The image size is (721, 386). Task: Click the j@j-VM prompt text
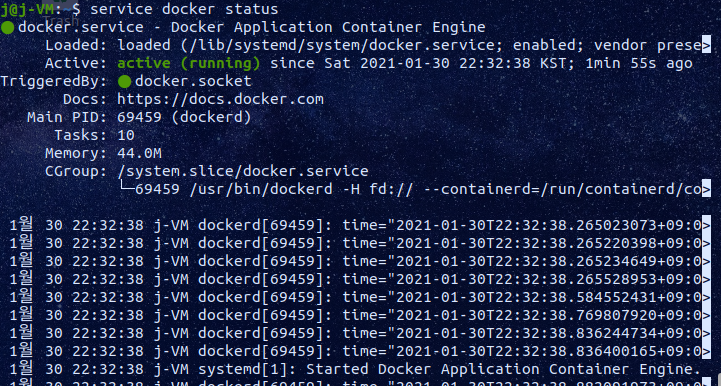(x=27, y=9)
